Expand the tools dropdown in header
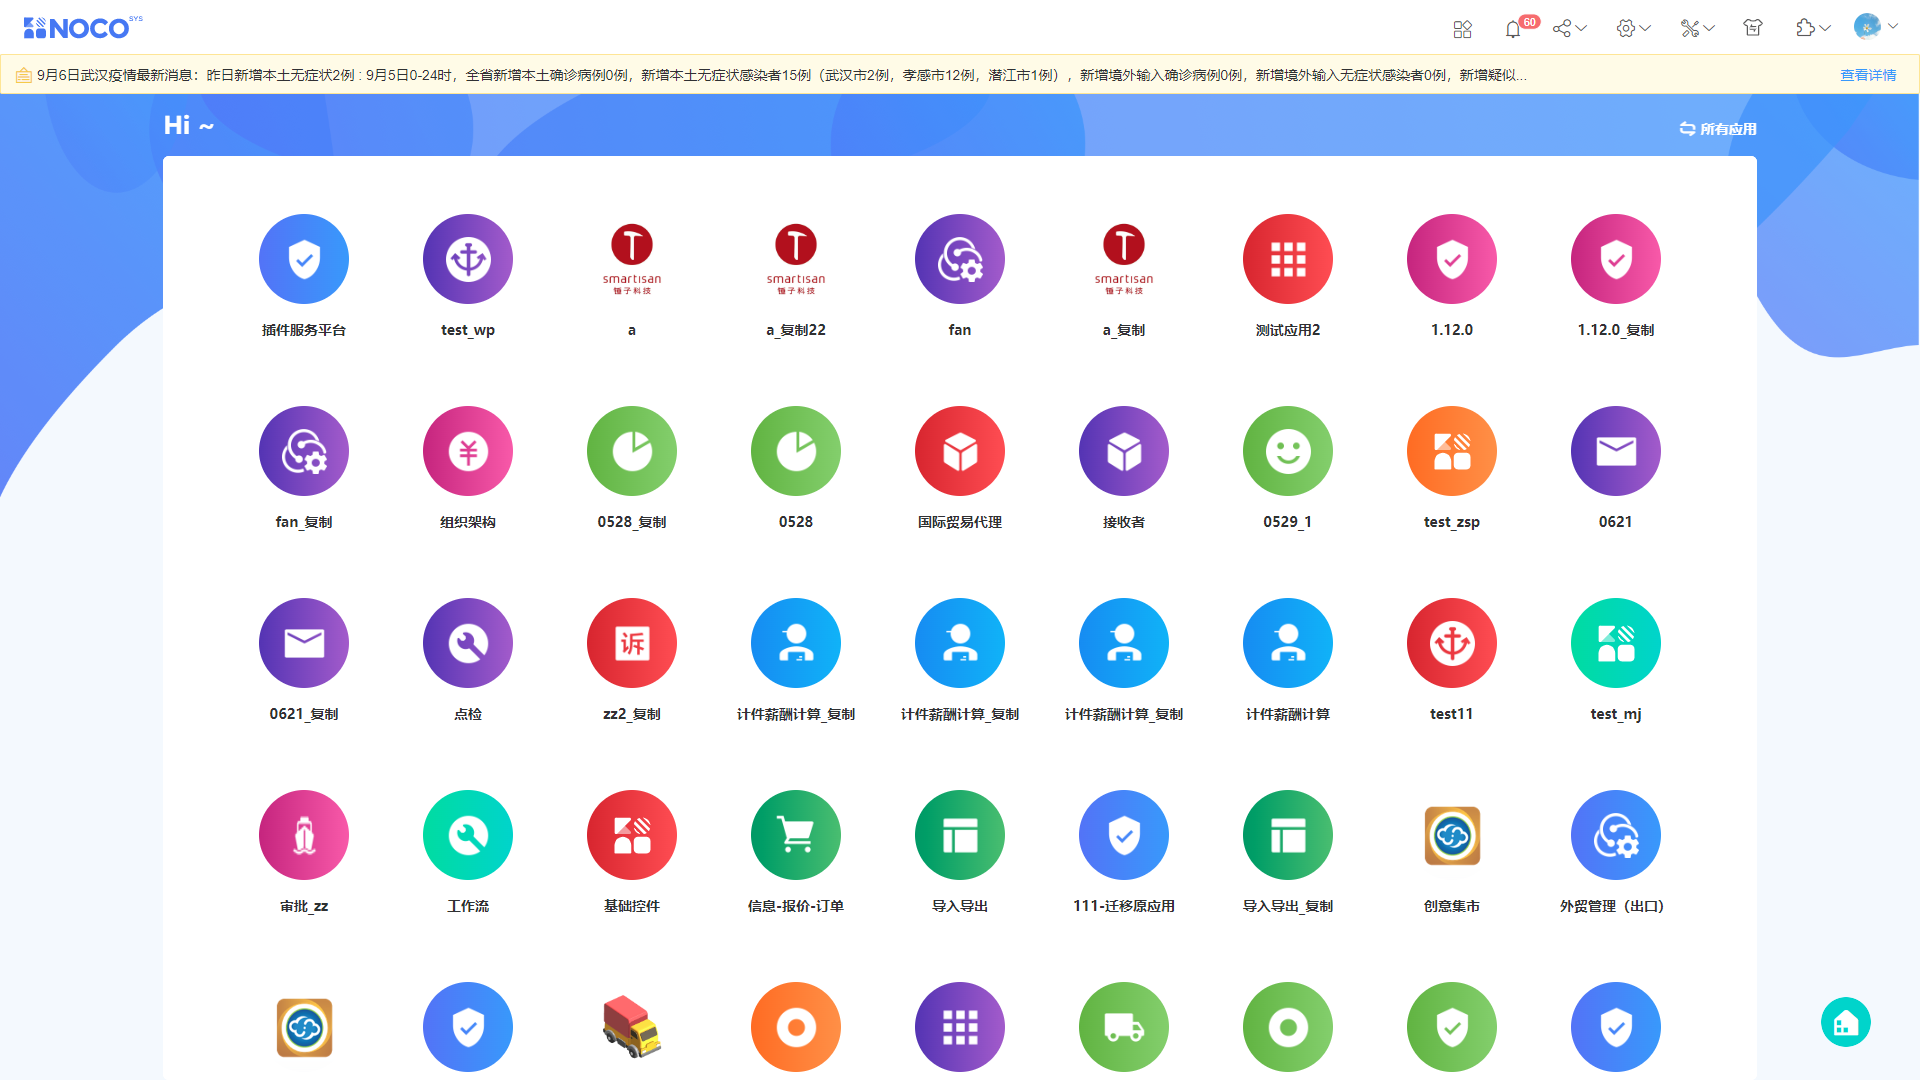This screenshot has height=1080, width=1920. (1698, 28)
